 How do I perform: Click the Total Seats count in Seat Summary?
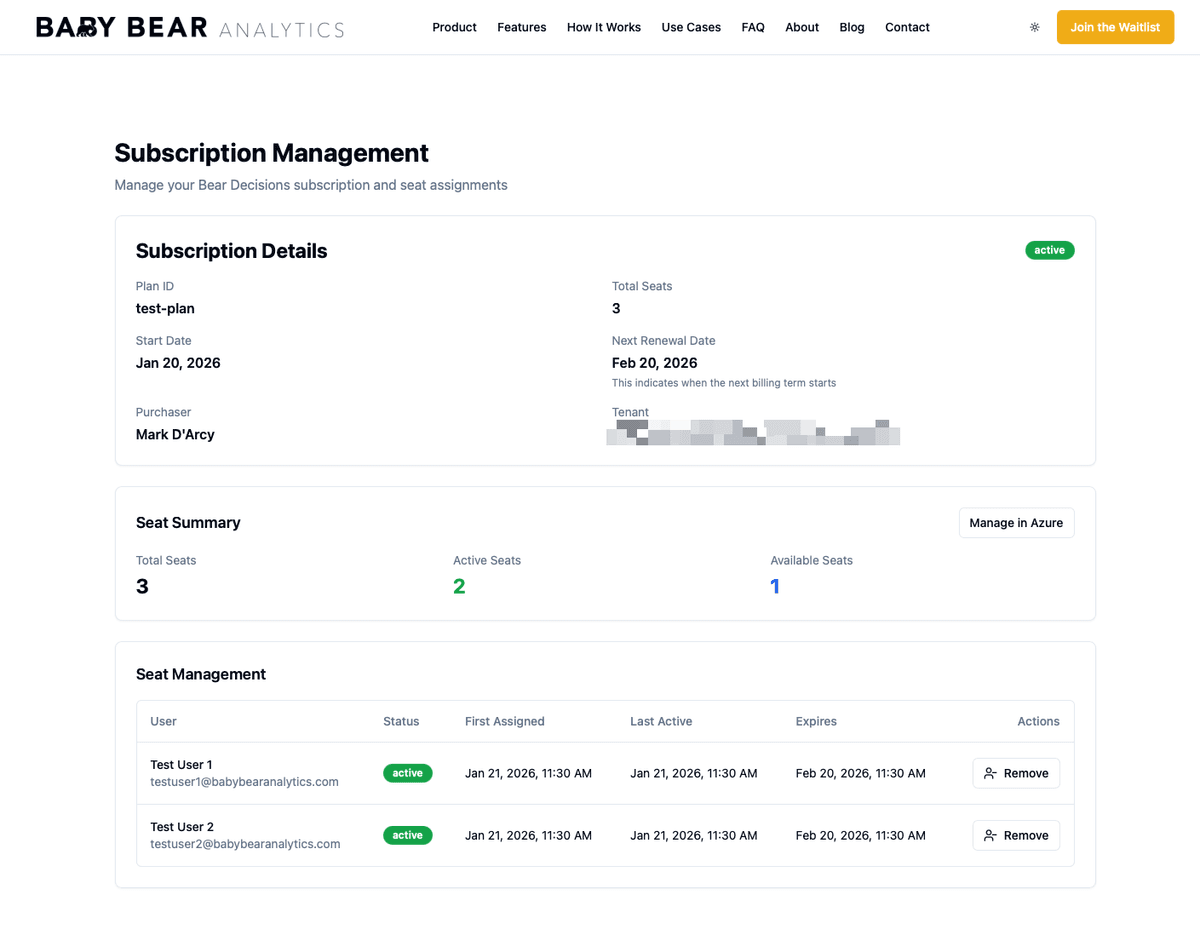click(x=142, y=586)
